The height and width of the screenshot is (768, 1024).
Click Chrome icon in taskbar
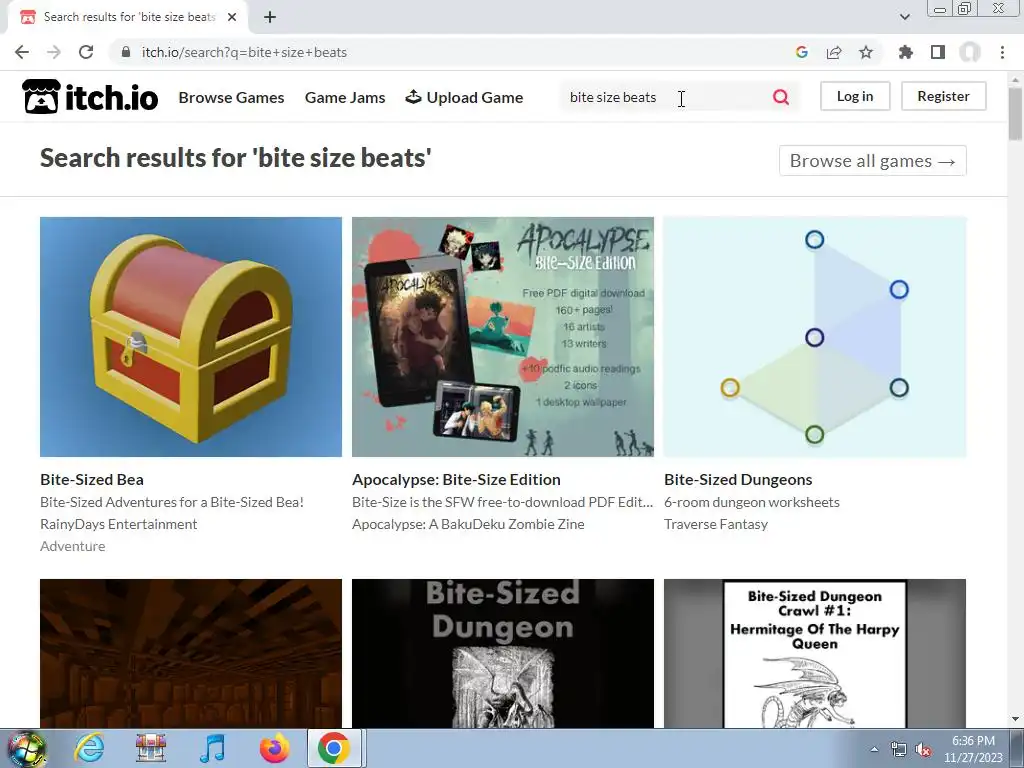(x=334, y=748)
